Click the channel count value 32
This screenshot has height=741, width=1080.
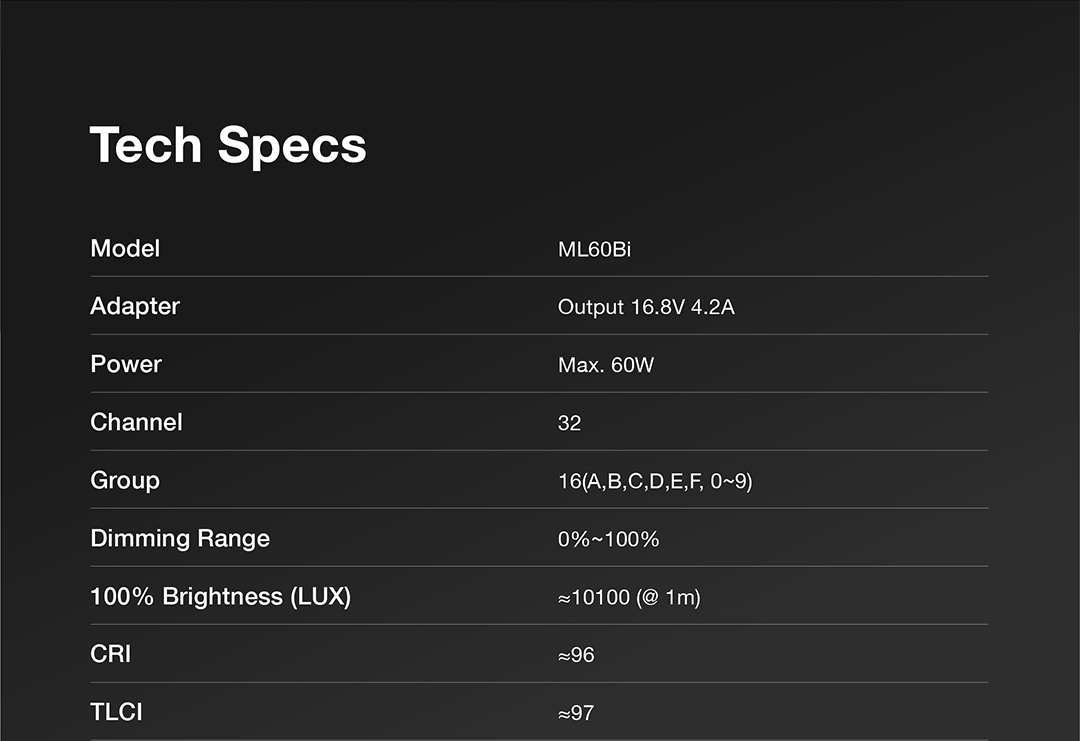point(569,423)
